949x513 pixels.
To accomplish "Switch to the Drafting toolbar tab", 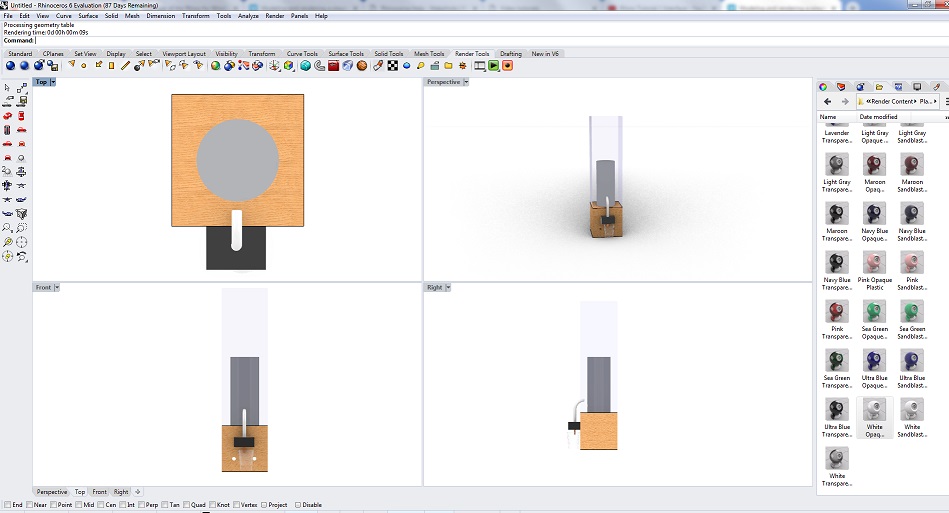I will tap(511, 54).
